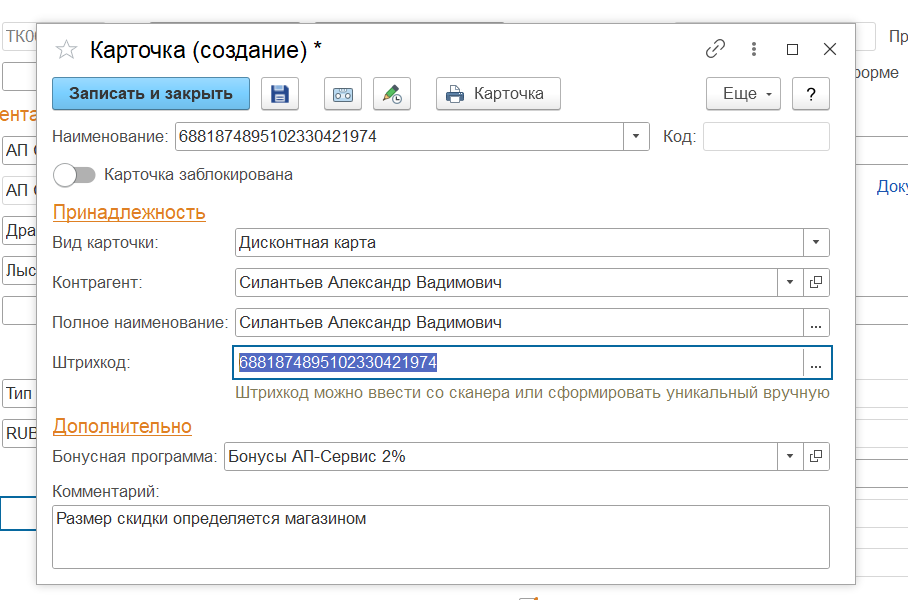
Task: Expand the Наименование dropdown arrow
Action: [x=637, y=137]
